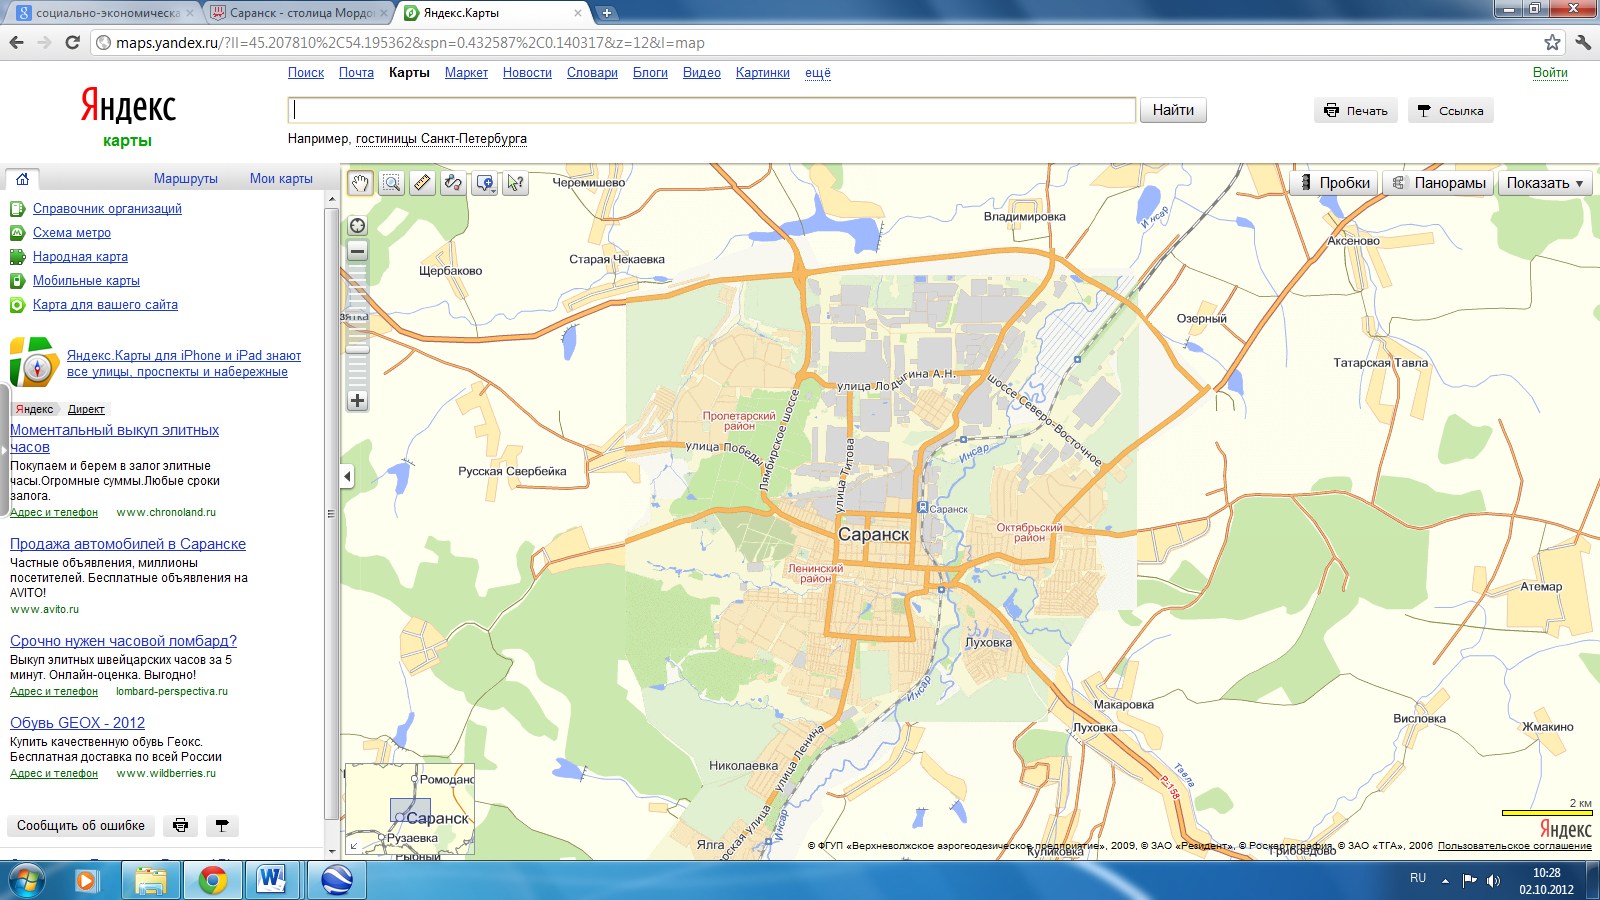1600x900 pixels.
Task: Open the Показать layers dropdown
Action: [1545, 183]
